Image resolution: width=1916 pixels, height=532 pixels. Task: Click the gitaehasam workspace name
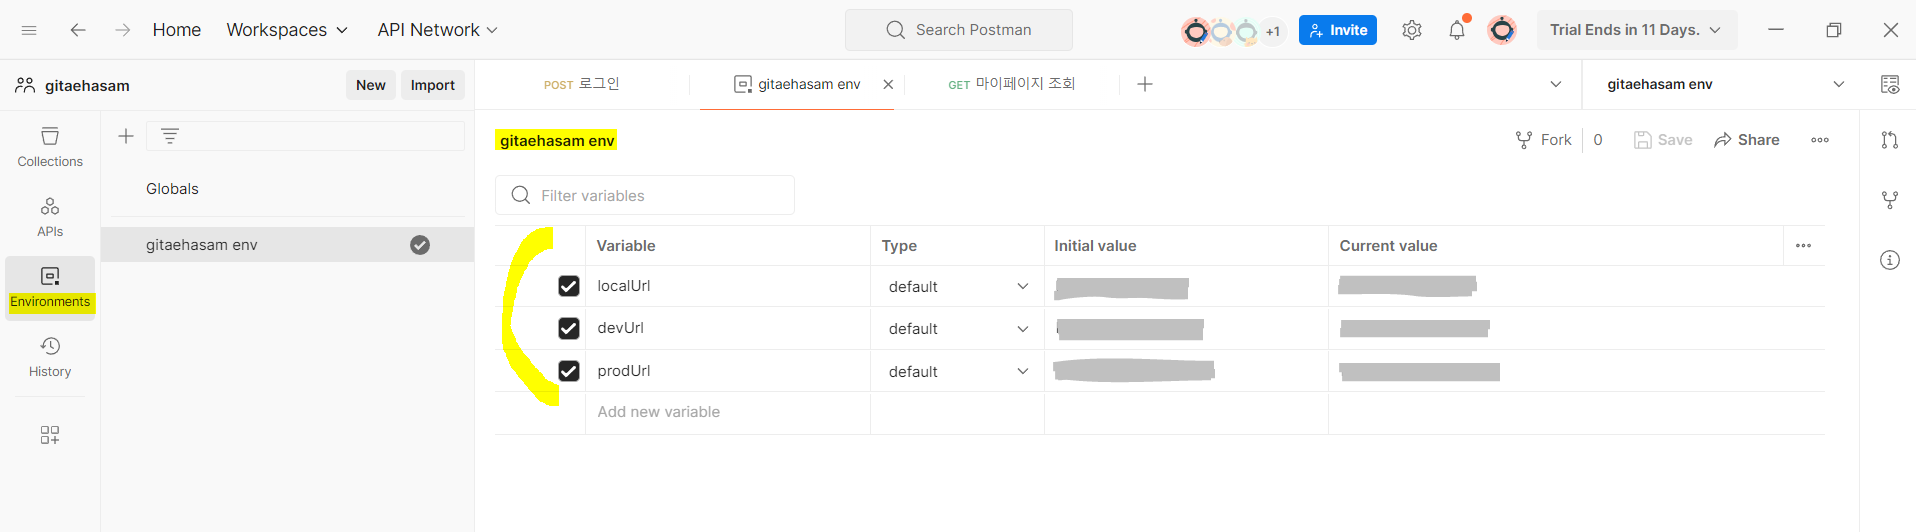[x=87, y=85]
